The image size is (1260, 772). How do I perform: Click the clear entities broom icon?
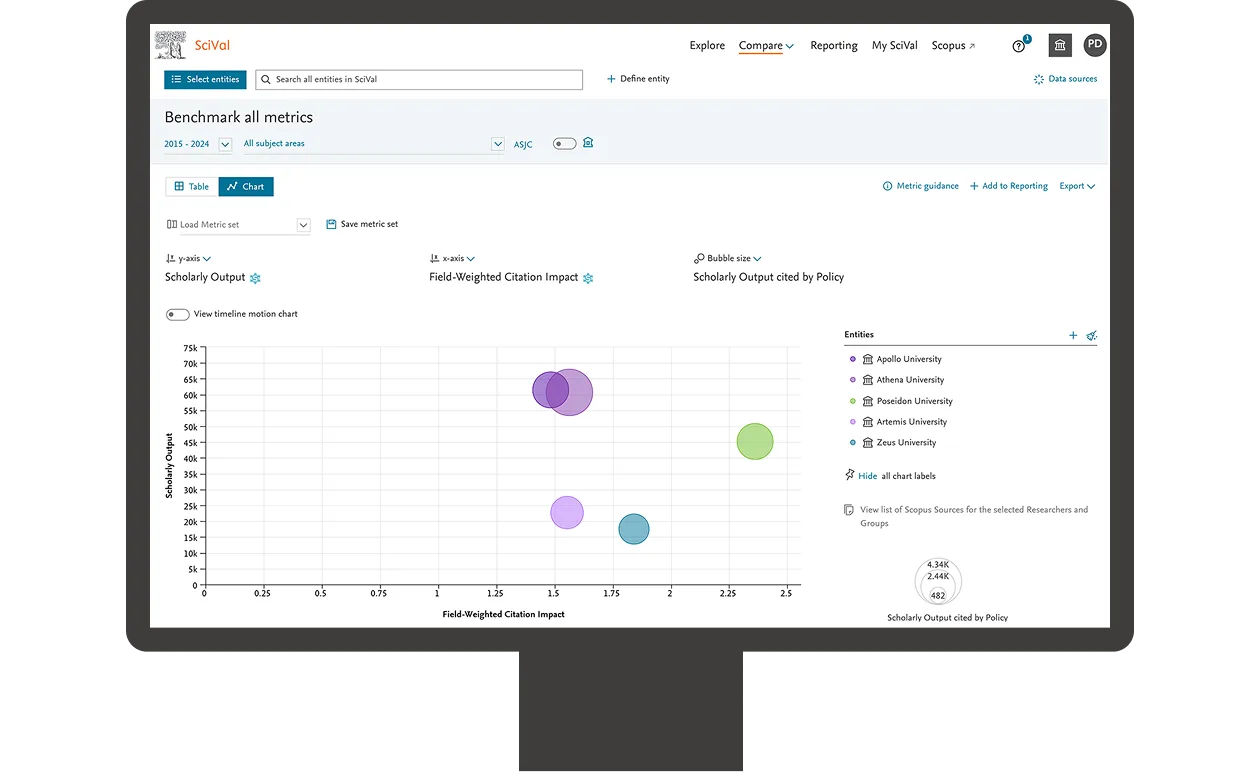coord(1092,335)
